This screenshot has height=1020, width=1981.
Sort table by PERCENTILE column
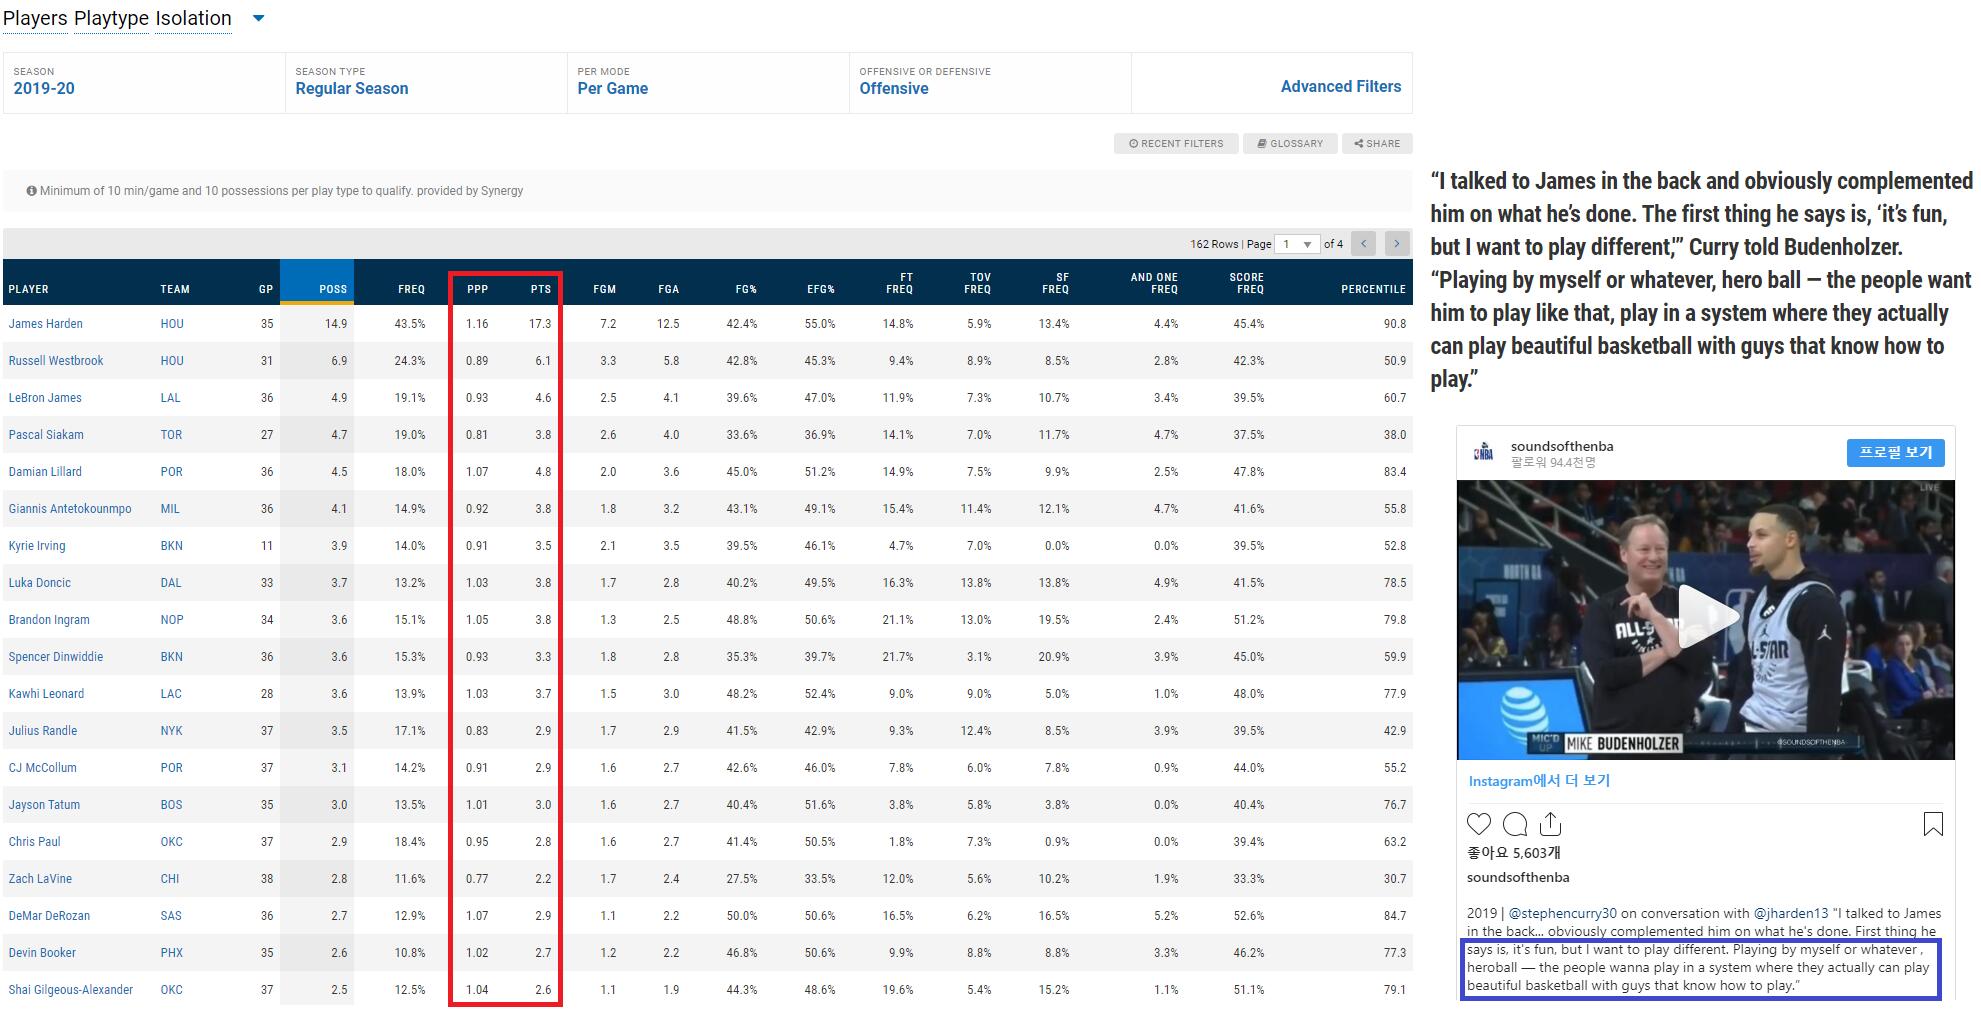coord(1373,289)
